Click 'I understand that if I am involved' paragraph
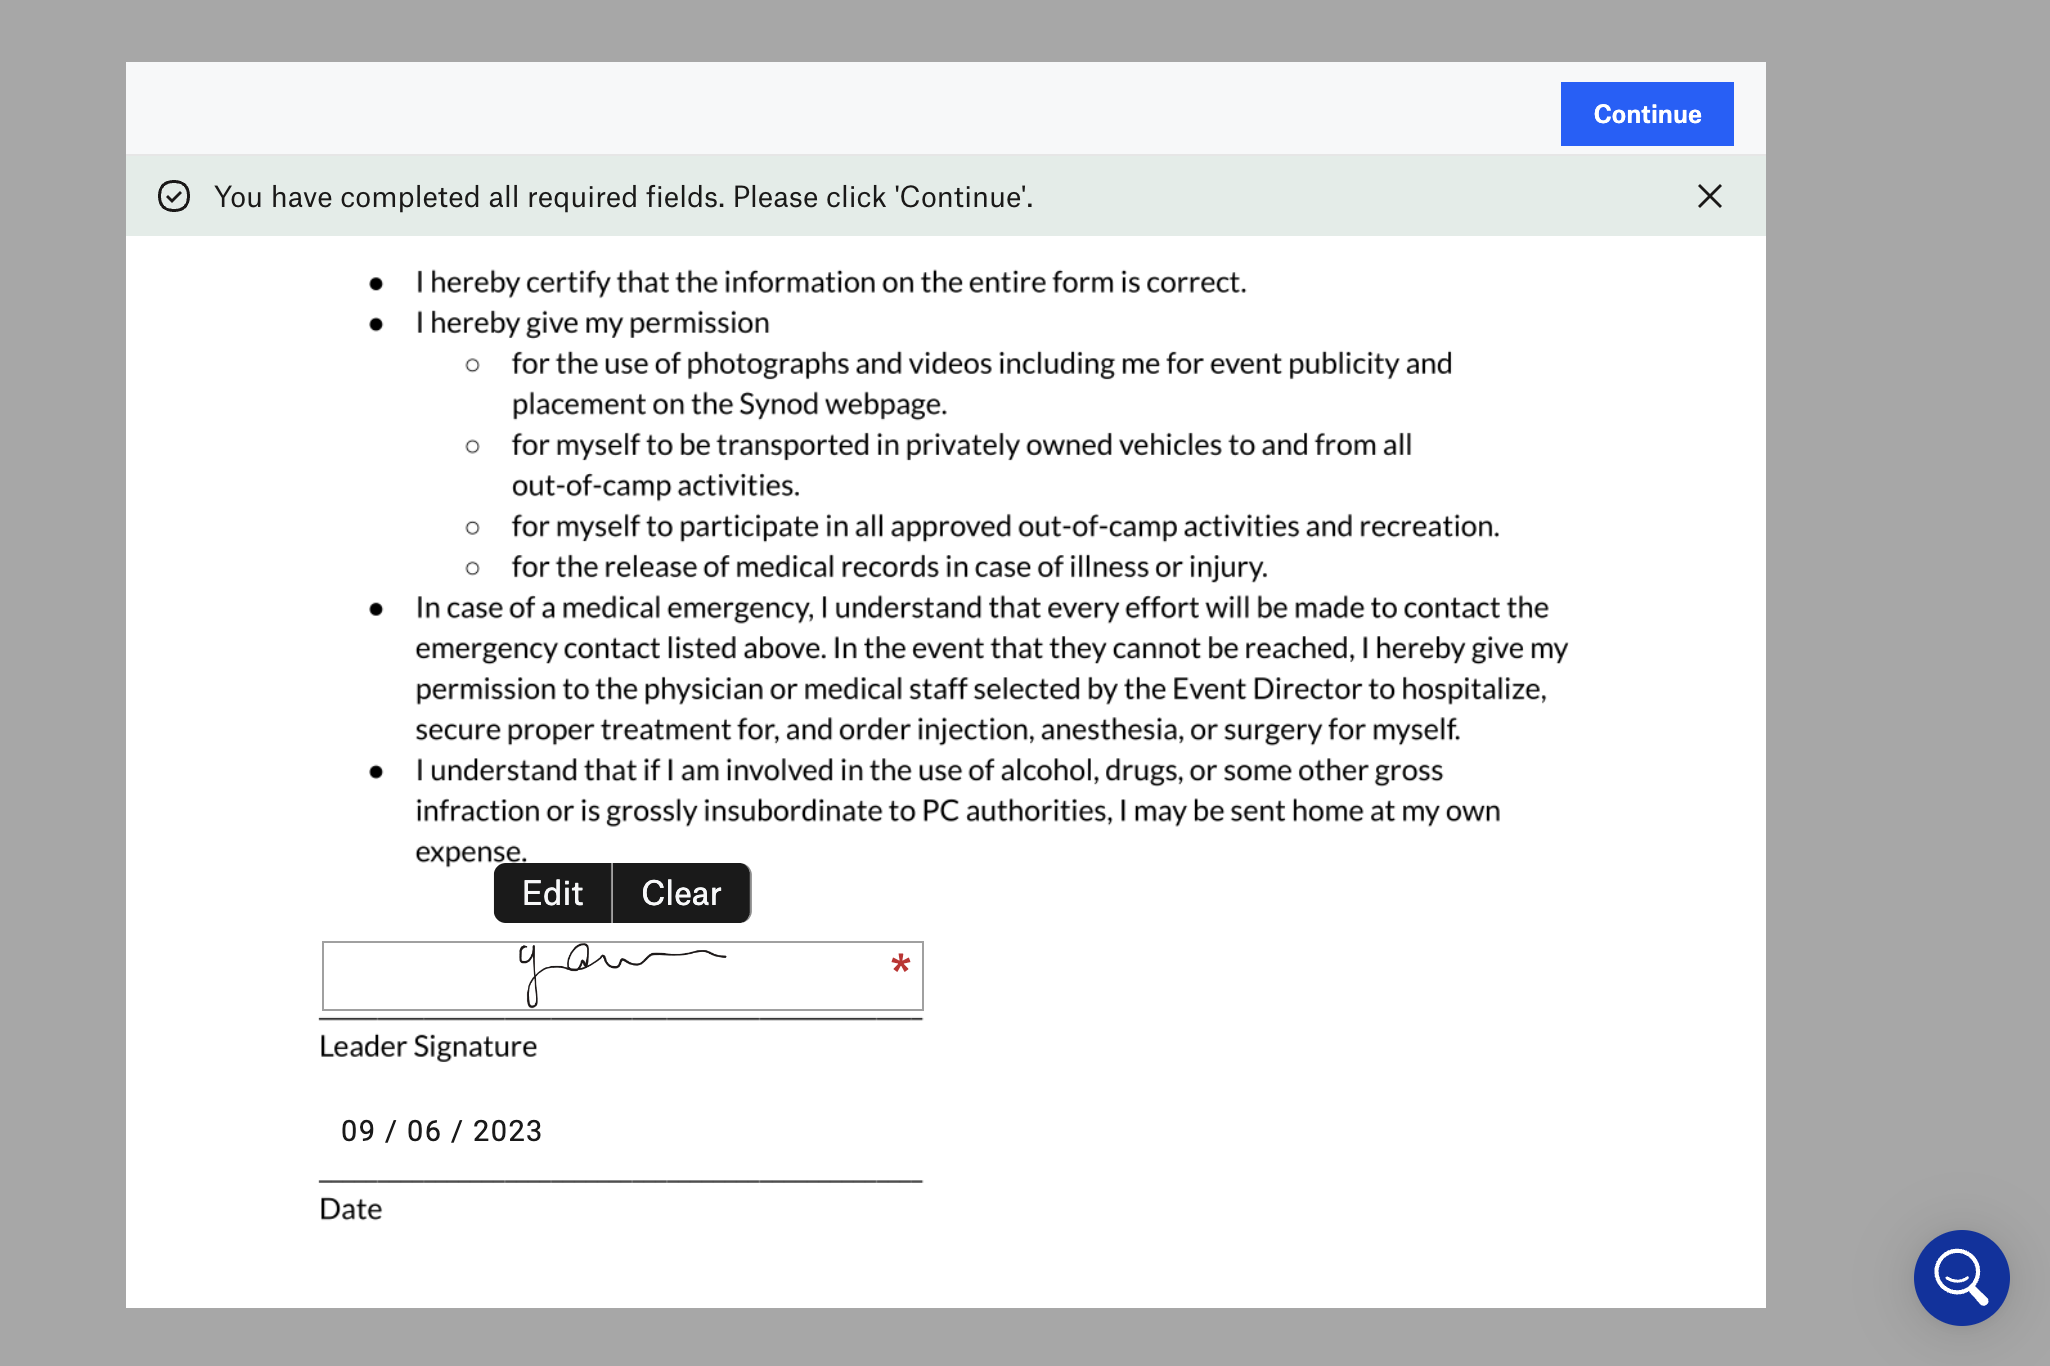The width and height of the screenshot is (2050, 1366). tap(958, 811)
